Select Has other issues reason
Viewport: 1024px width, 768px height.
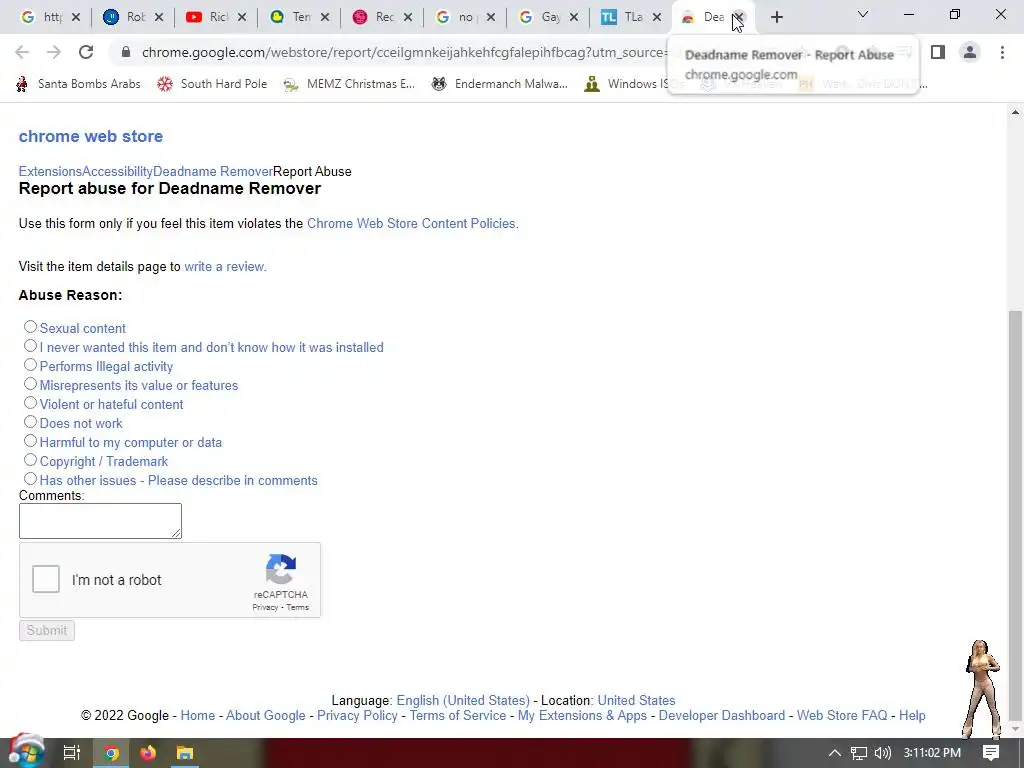click(30, 478)
